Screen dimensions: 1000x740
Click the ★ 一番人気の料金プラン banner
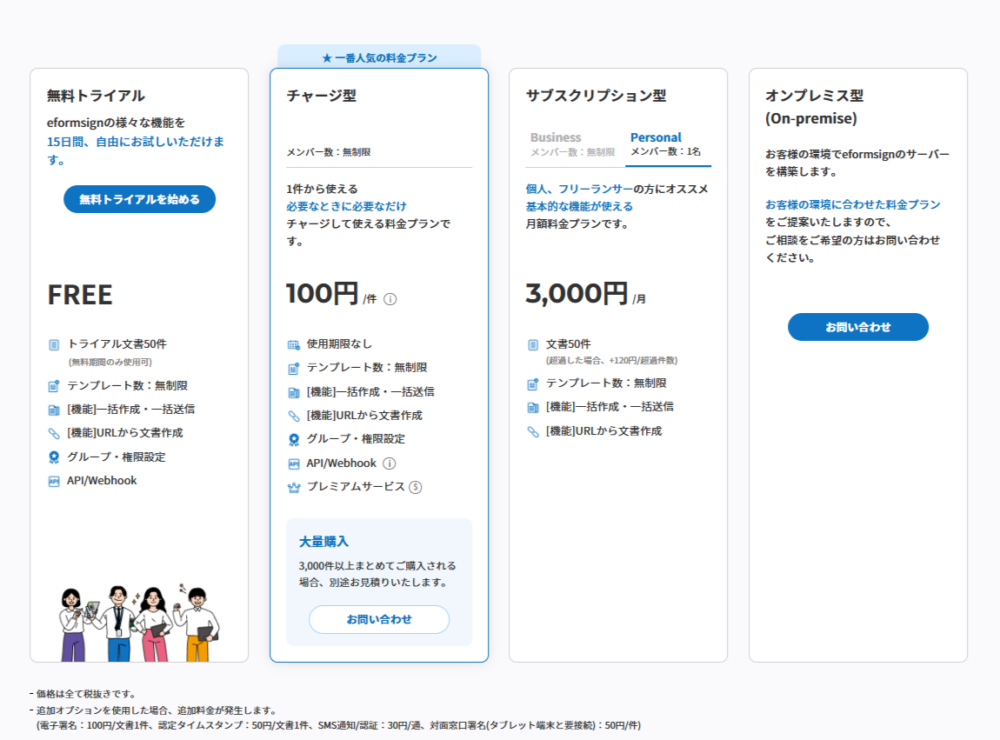click(x=379, y=57)
